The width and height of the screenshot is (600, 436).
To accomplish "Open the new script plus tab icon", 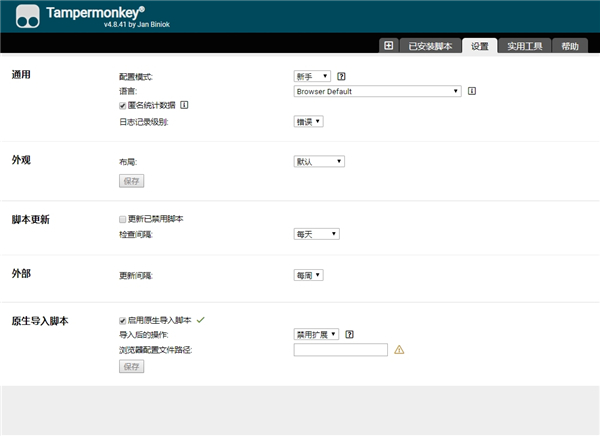I will 388,46.
